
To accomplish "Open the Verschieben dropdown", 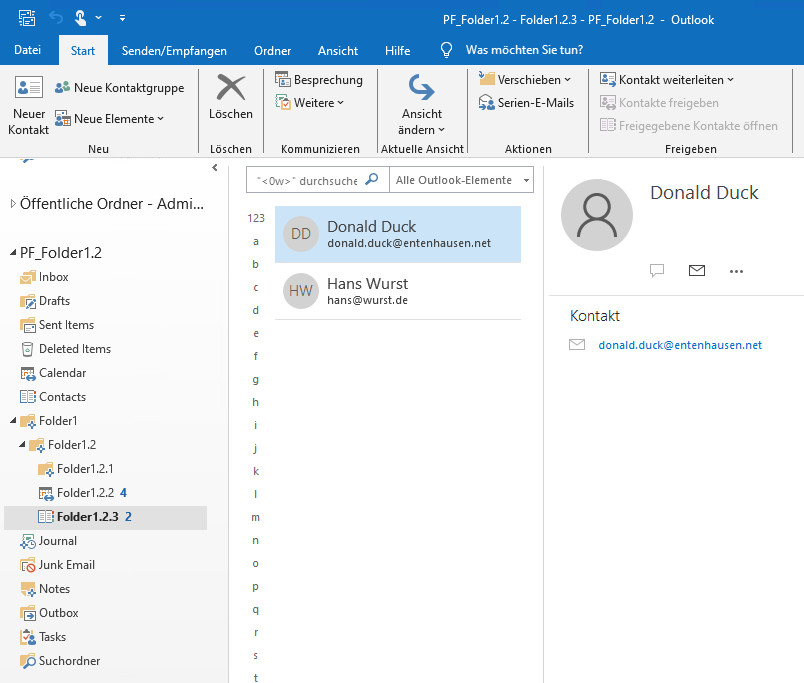I will 525,80.
